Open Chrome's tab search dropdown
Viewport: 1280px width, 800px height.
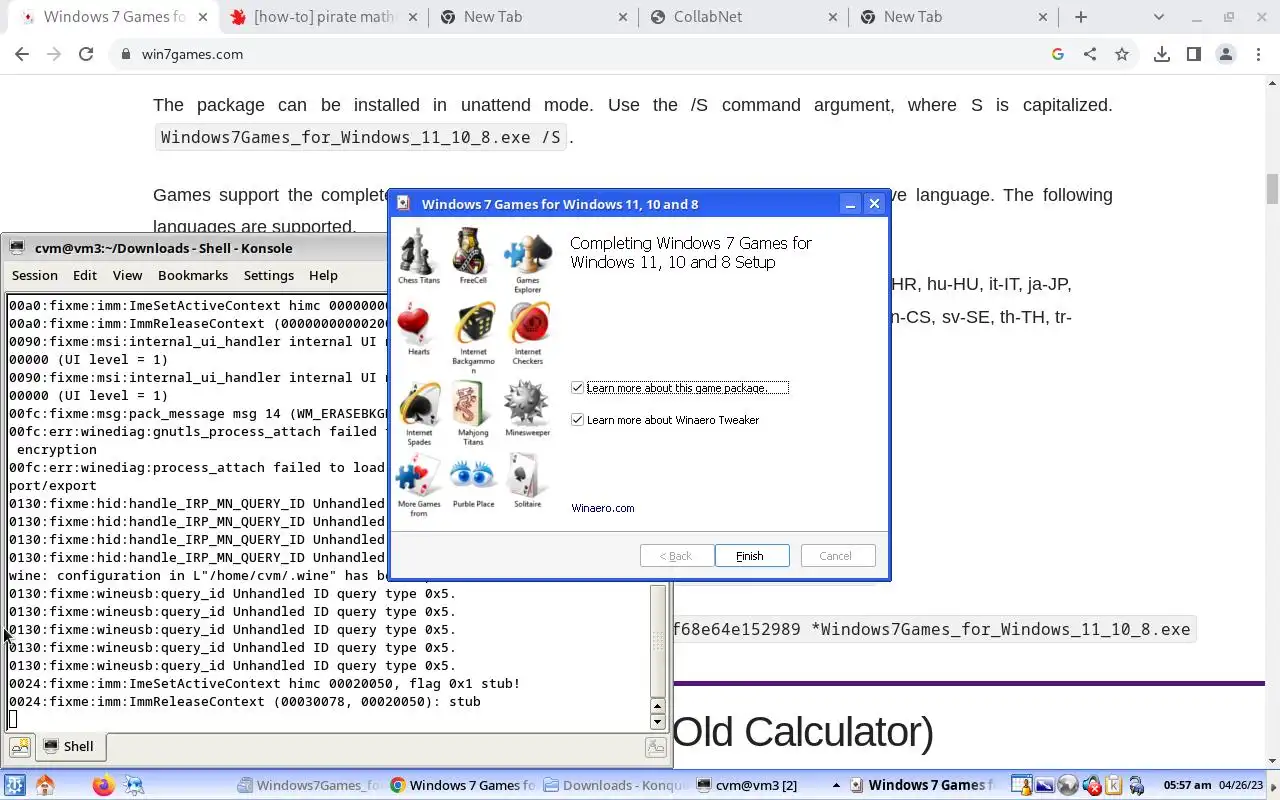pyautogui.click(x=1159, y=17)
